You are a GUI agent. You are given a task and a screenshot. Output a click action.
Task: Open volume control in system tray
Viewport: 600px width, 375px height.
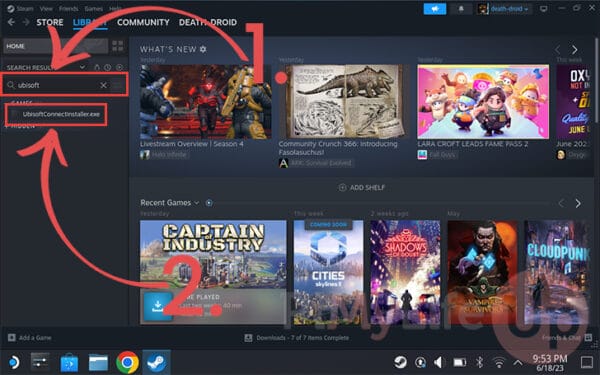click(x=439, y=362)
